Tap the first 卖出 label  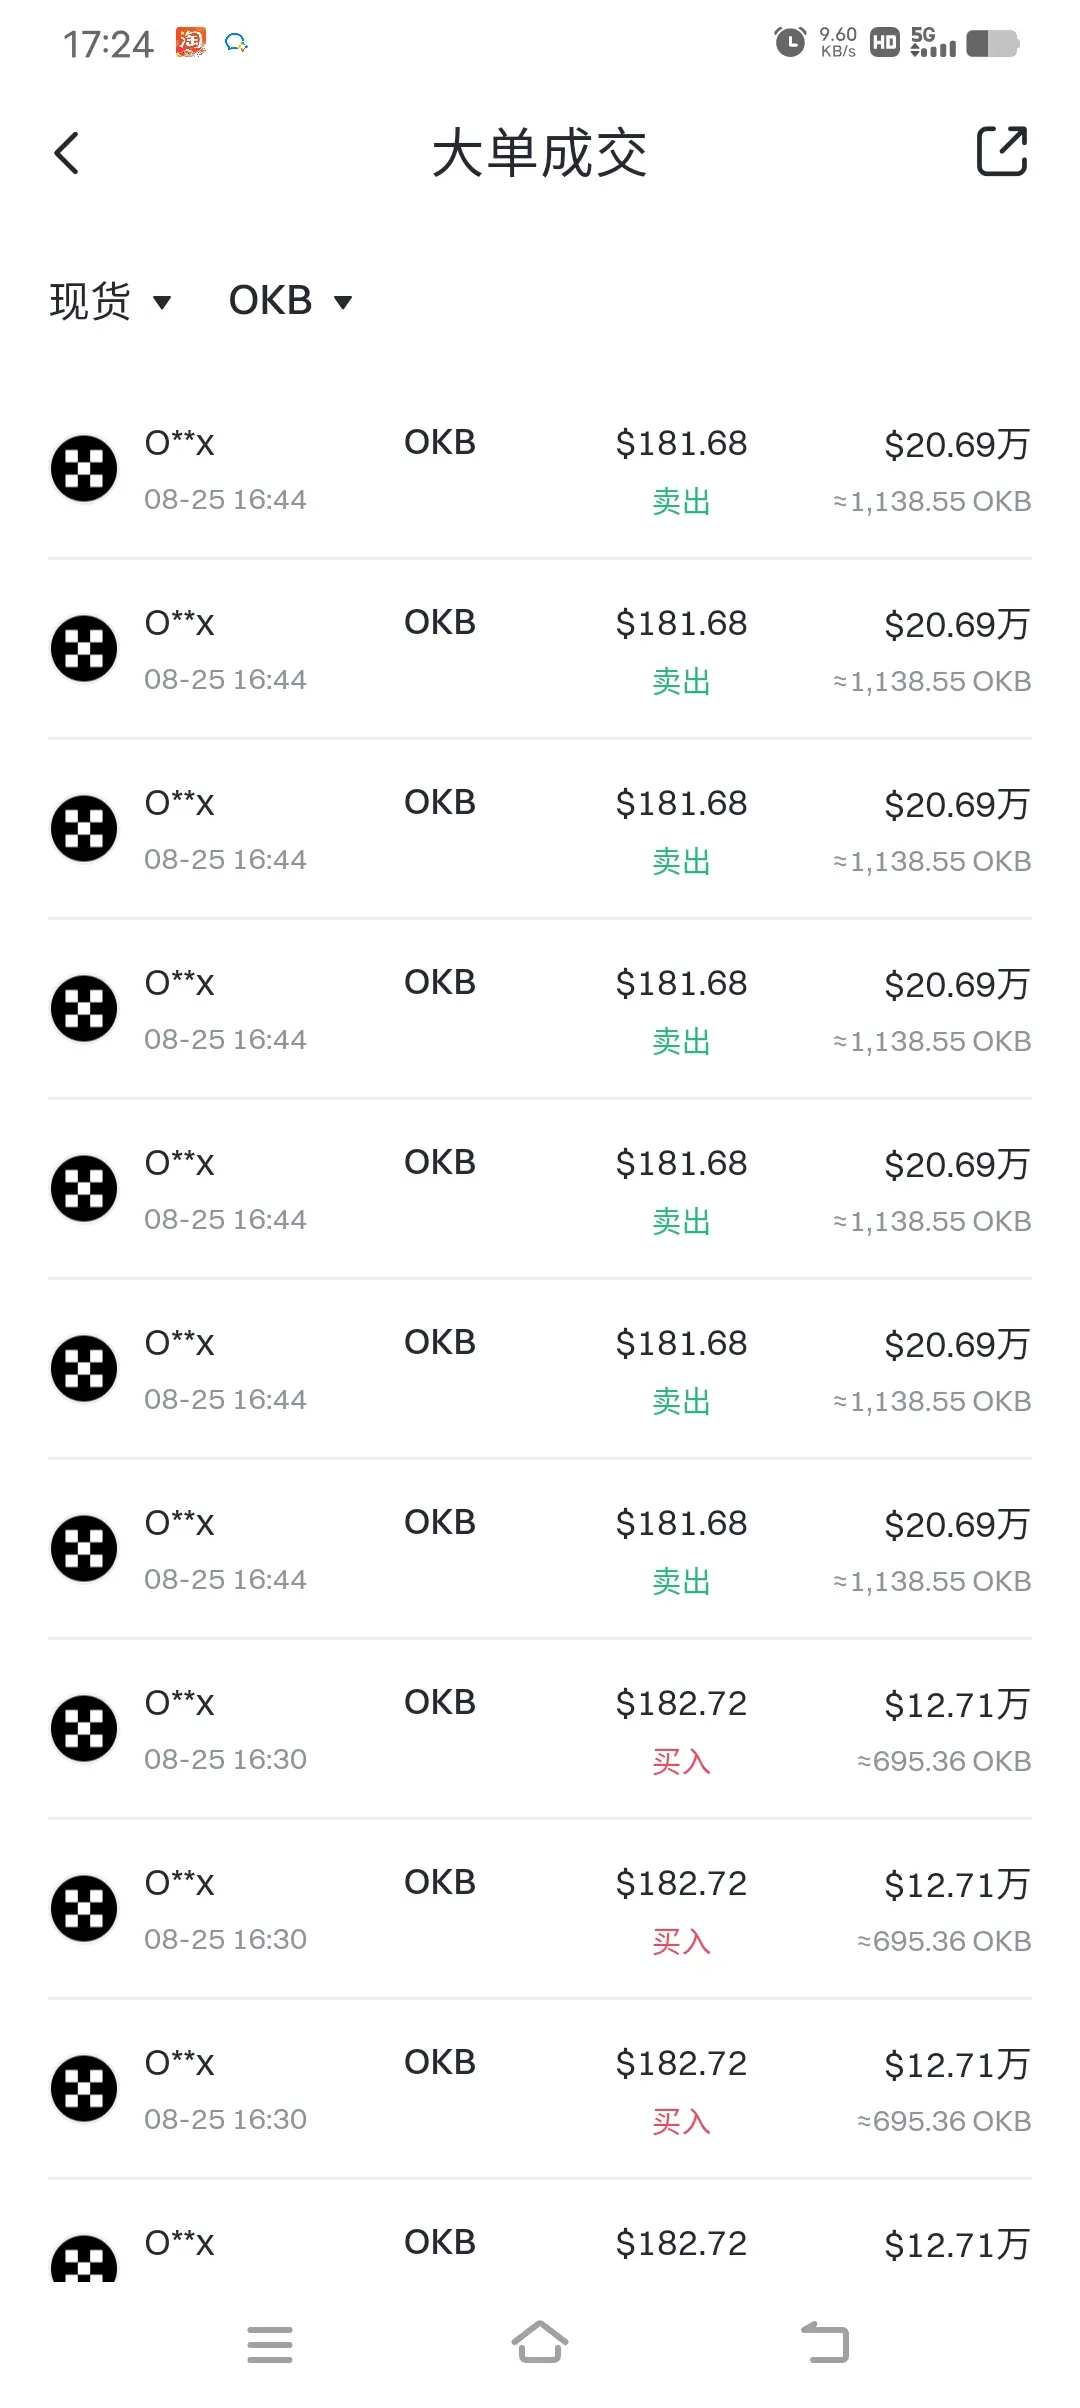681,501
